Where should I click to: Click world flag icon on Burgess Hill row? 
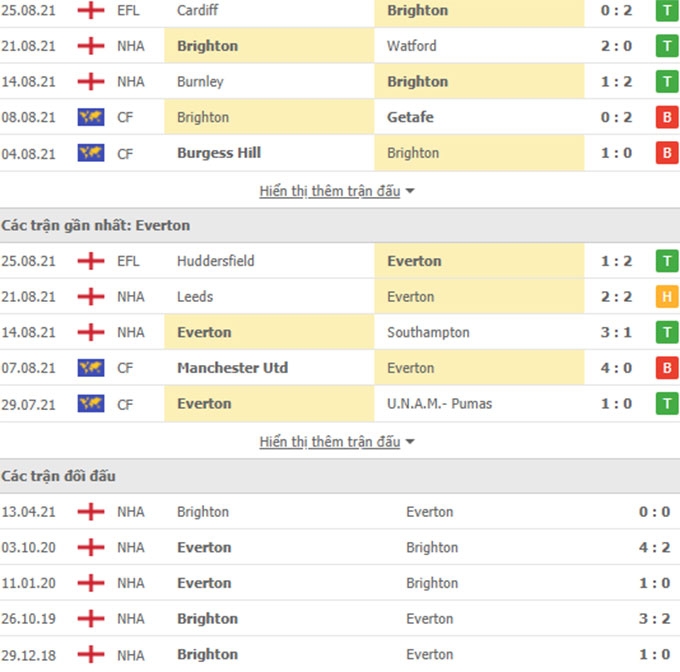point(91,153)
